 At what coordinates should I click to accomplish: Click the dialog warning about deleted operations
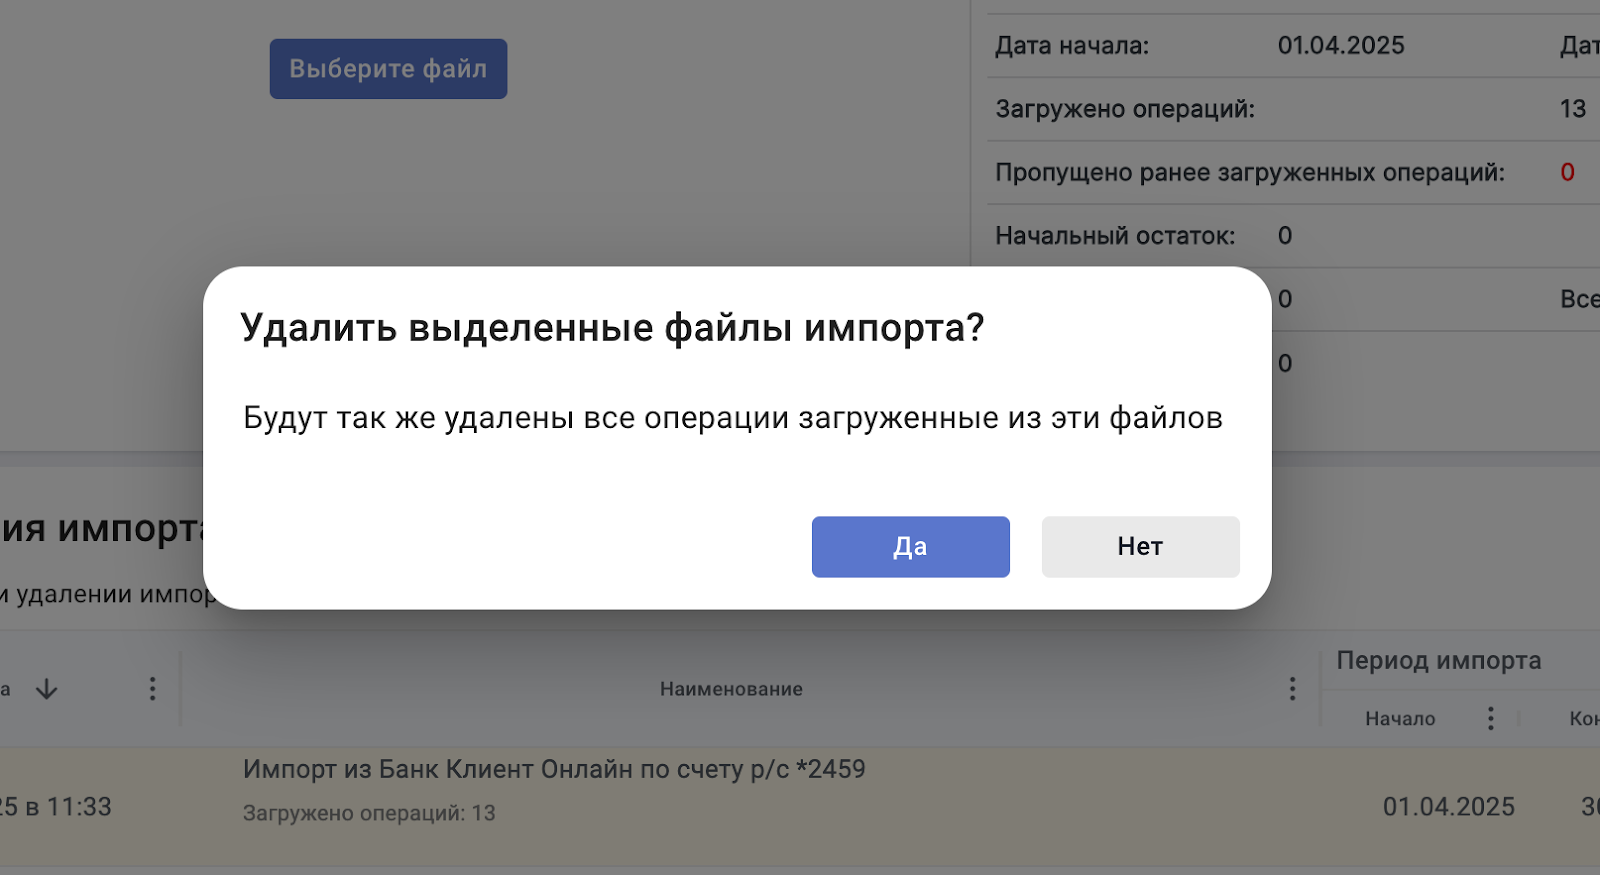733,418
